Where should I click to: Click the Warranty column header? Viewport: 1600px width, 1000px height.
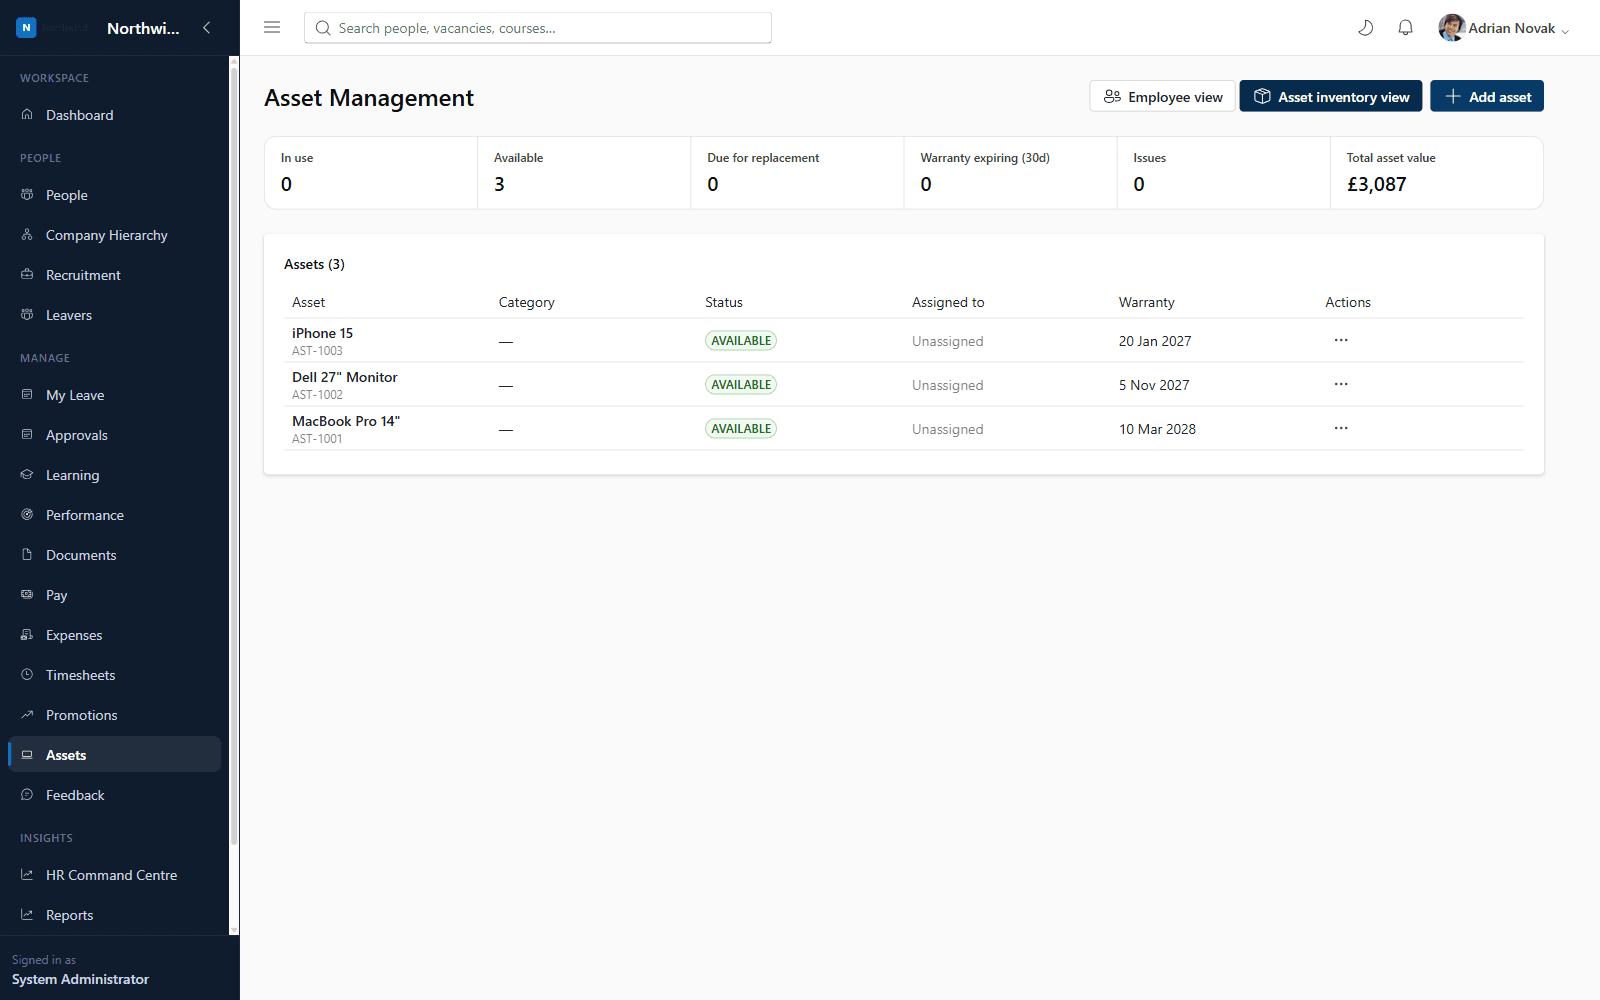pyautogui.click(x=1146, y=302)
